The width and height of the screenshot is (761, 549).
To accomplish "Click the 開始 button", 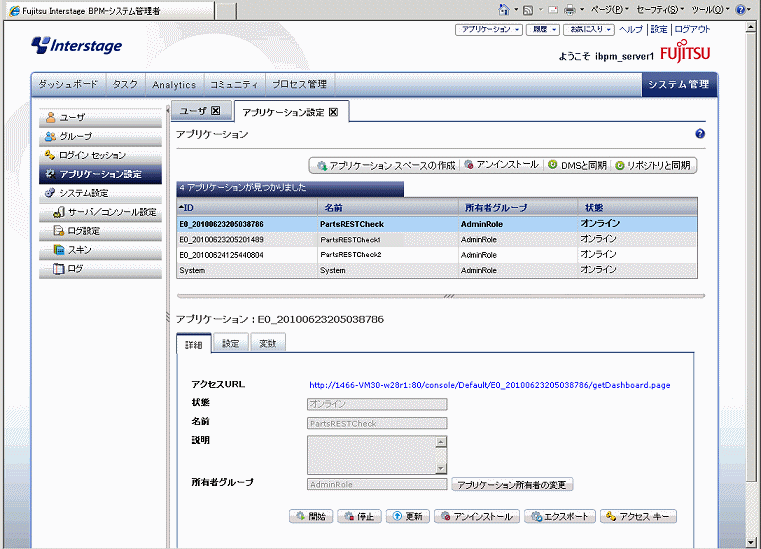I will [311, 516].
